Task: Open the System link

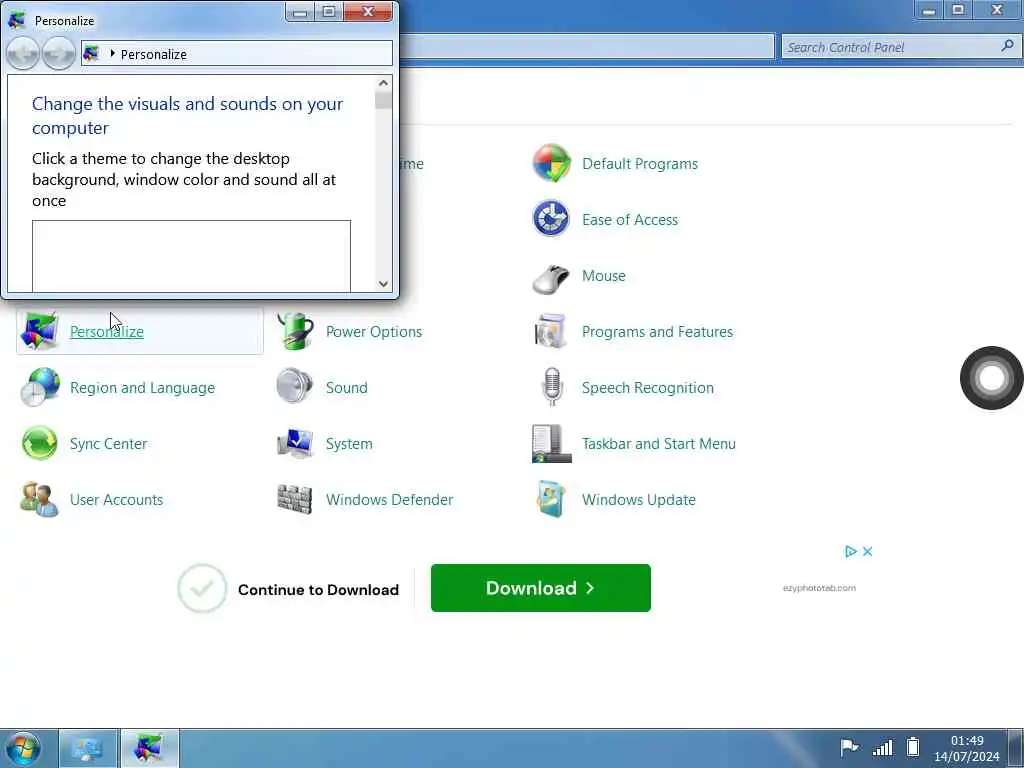Action: point(349,444)
